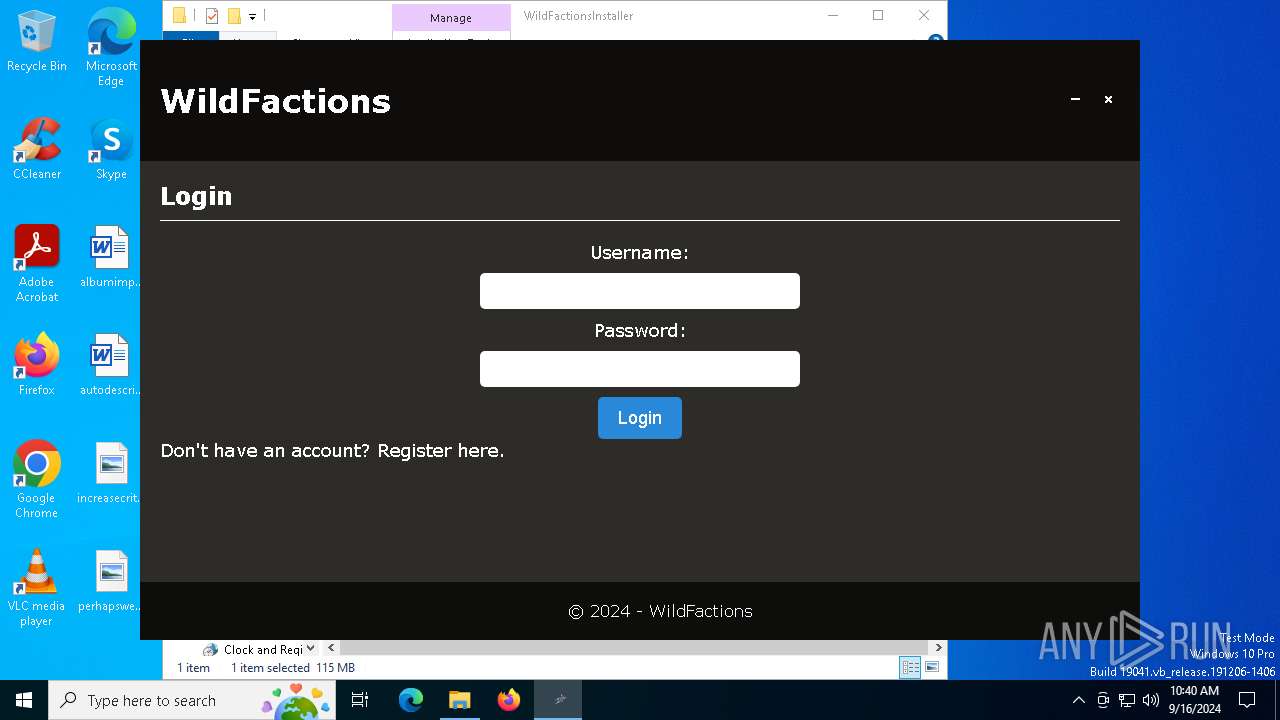Click the '1 item selected 115 MB' status text

293,668
